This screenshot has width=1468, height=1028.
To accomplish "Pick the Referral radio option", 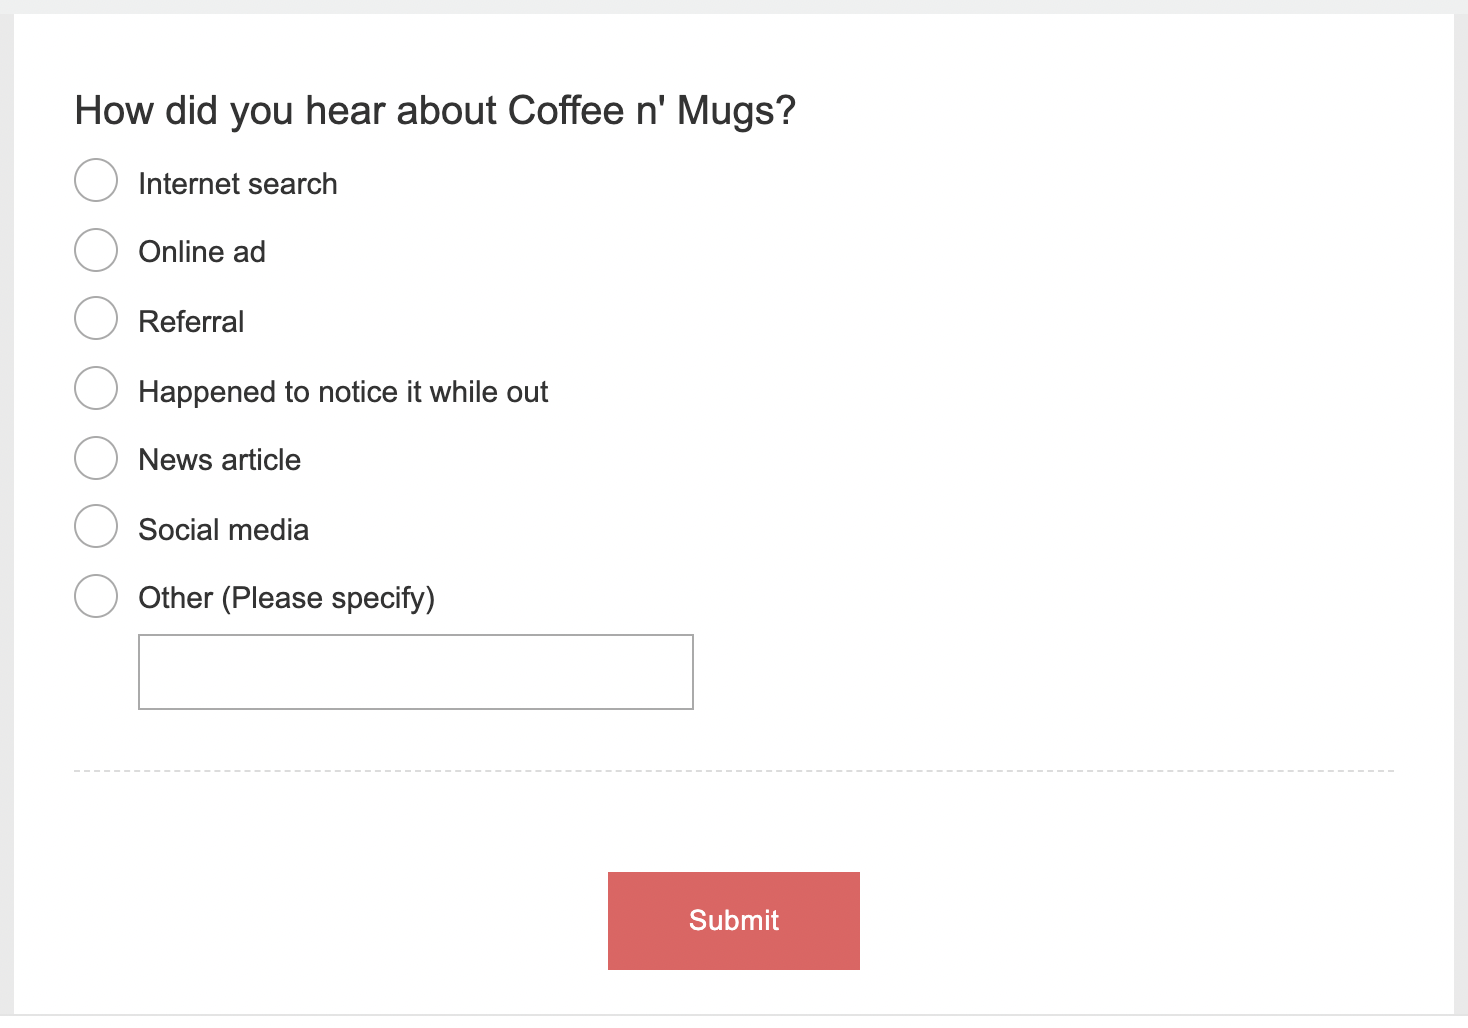I will click(96, 319).
